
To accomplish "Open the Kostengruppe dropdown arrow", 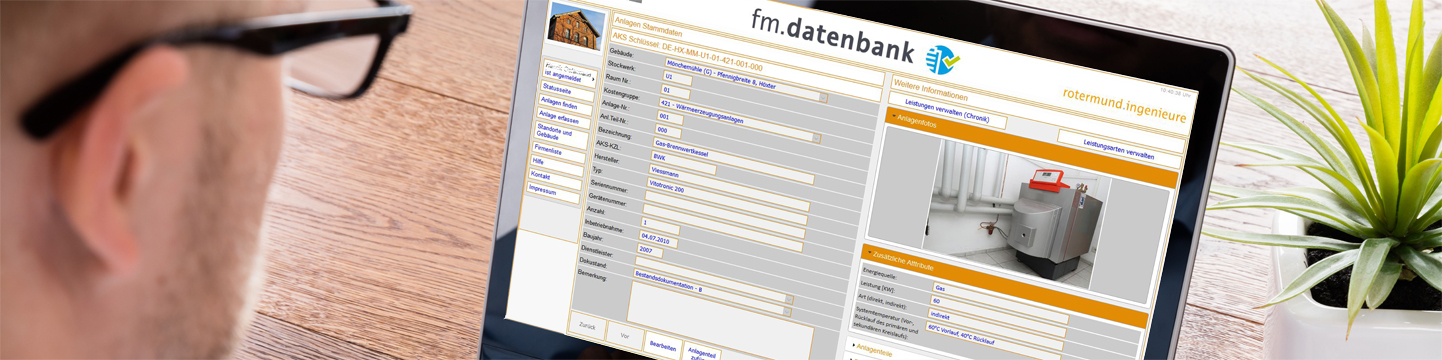I will [x=823, y=97].
